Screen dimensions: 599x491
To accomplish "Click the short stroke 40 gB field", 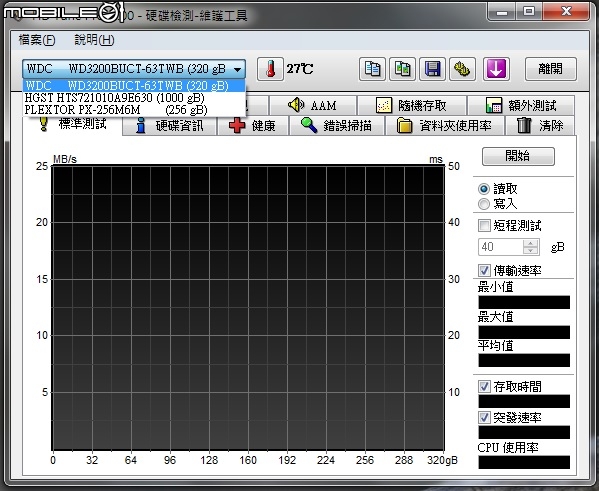I will click(x=501, y=247).
